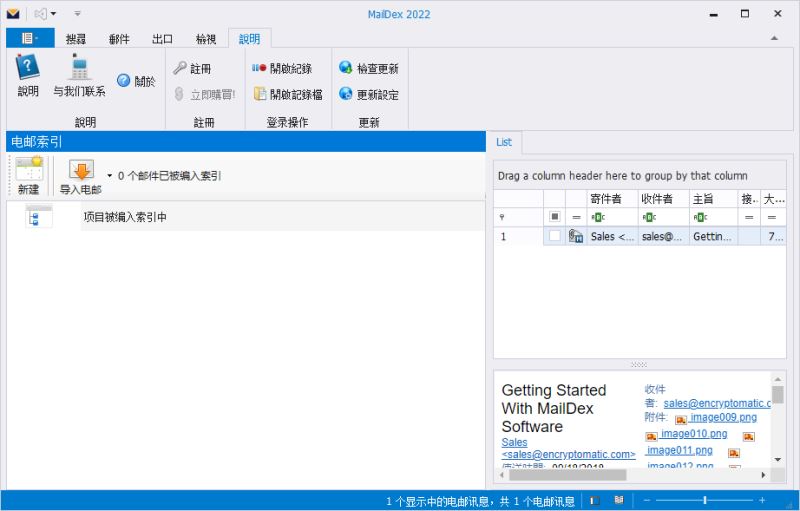Image resolution: width=800 pixels, height=511 pixels.
Task: Click the preview vertical scrollbar down arrow
Action: [778, 459]
